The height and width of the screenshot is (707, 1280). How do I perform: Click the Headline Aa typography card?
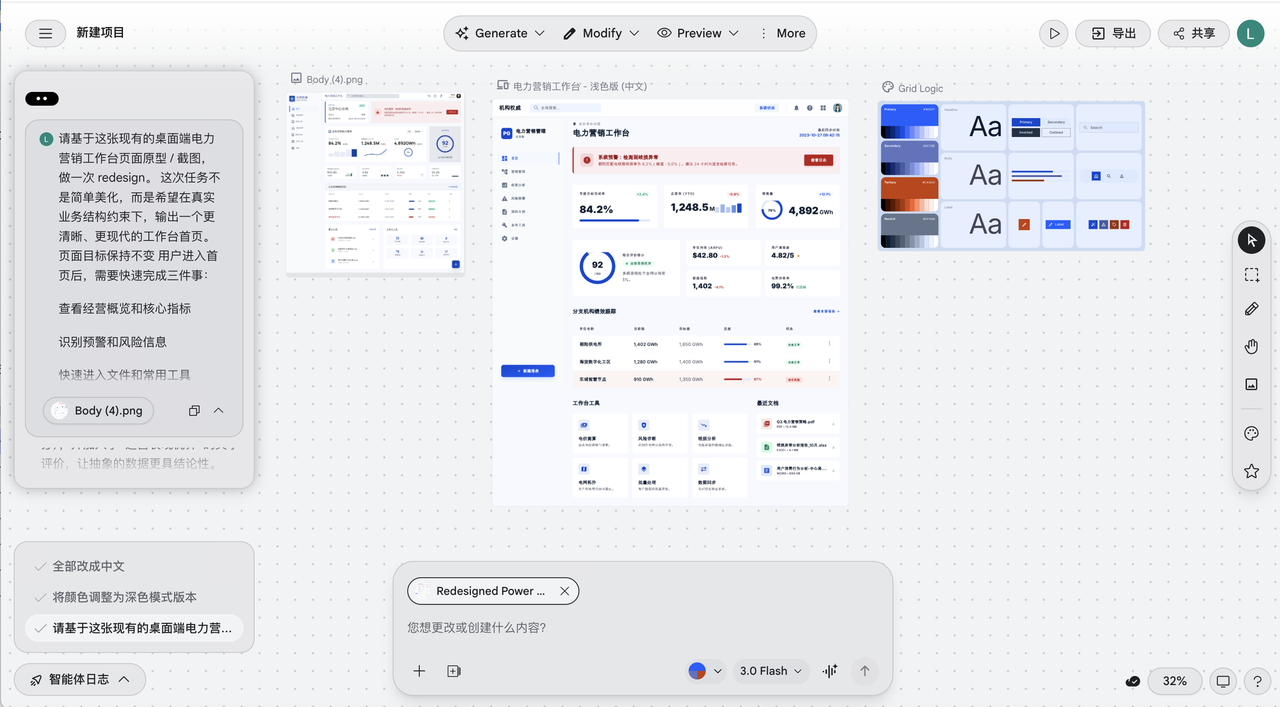pyautogui.click(x=972, y=127)
